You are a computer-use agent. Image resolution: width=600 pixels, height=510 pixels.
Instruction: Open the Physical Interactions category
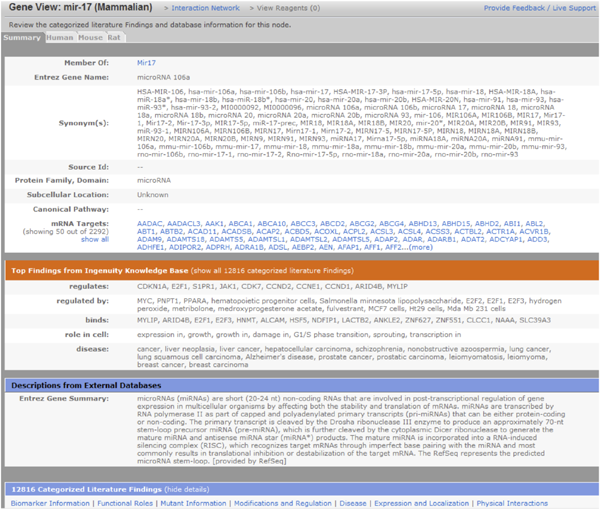pos(512,503)
